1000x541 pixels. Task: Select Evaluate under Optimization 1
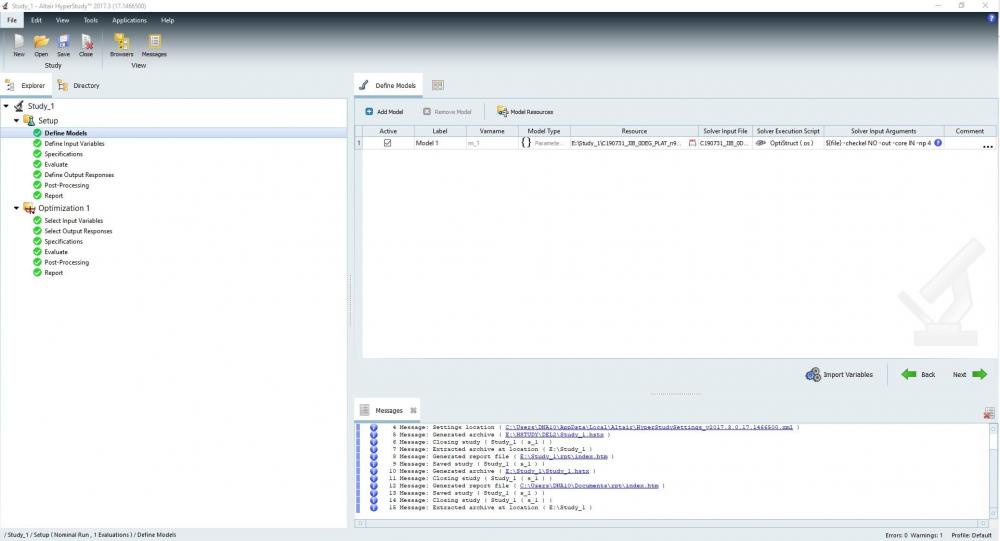point(55,252)
